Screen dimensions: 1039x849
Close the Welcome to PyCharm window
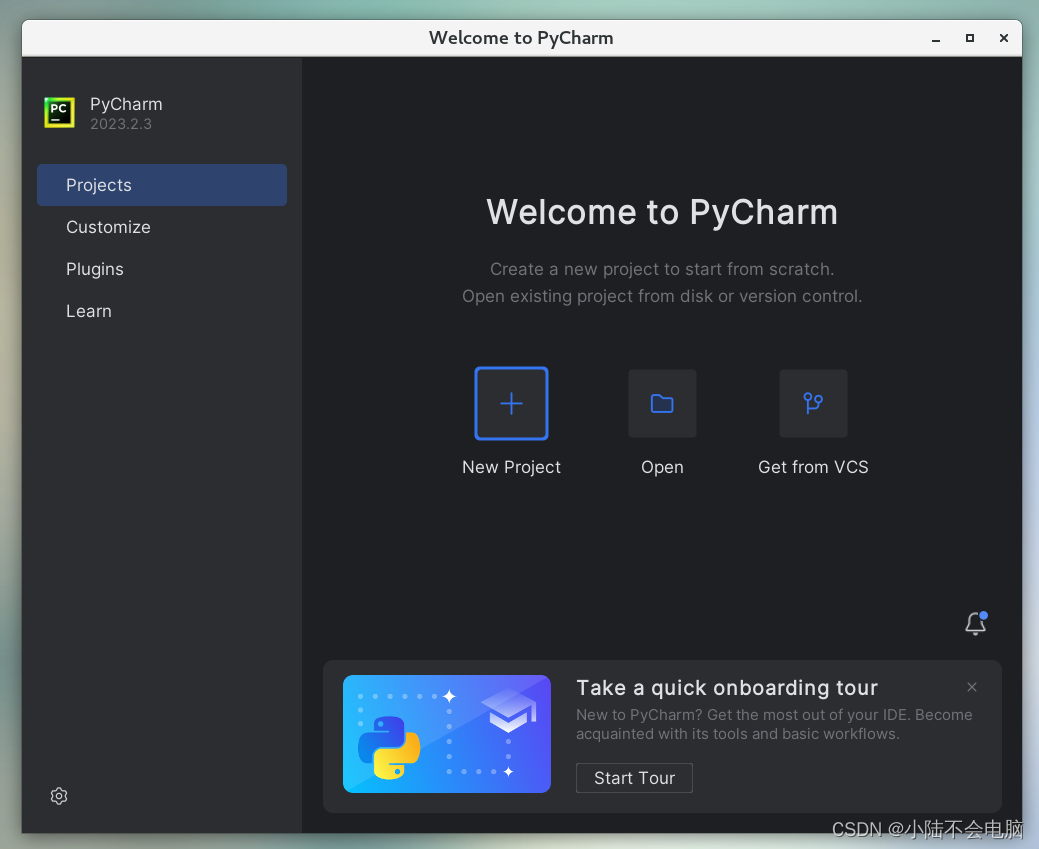(x=1004, y=38)
